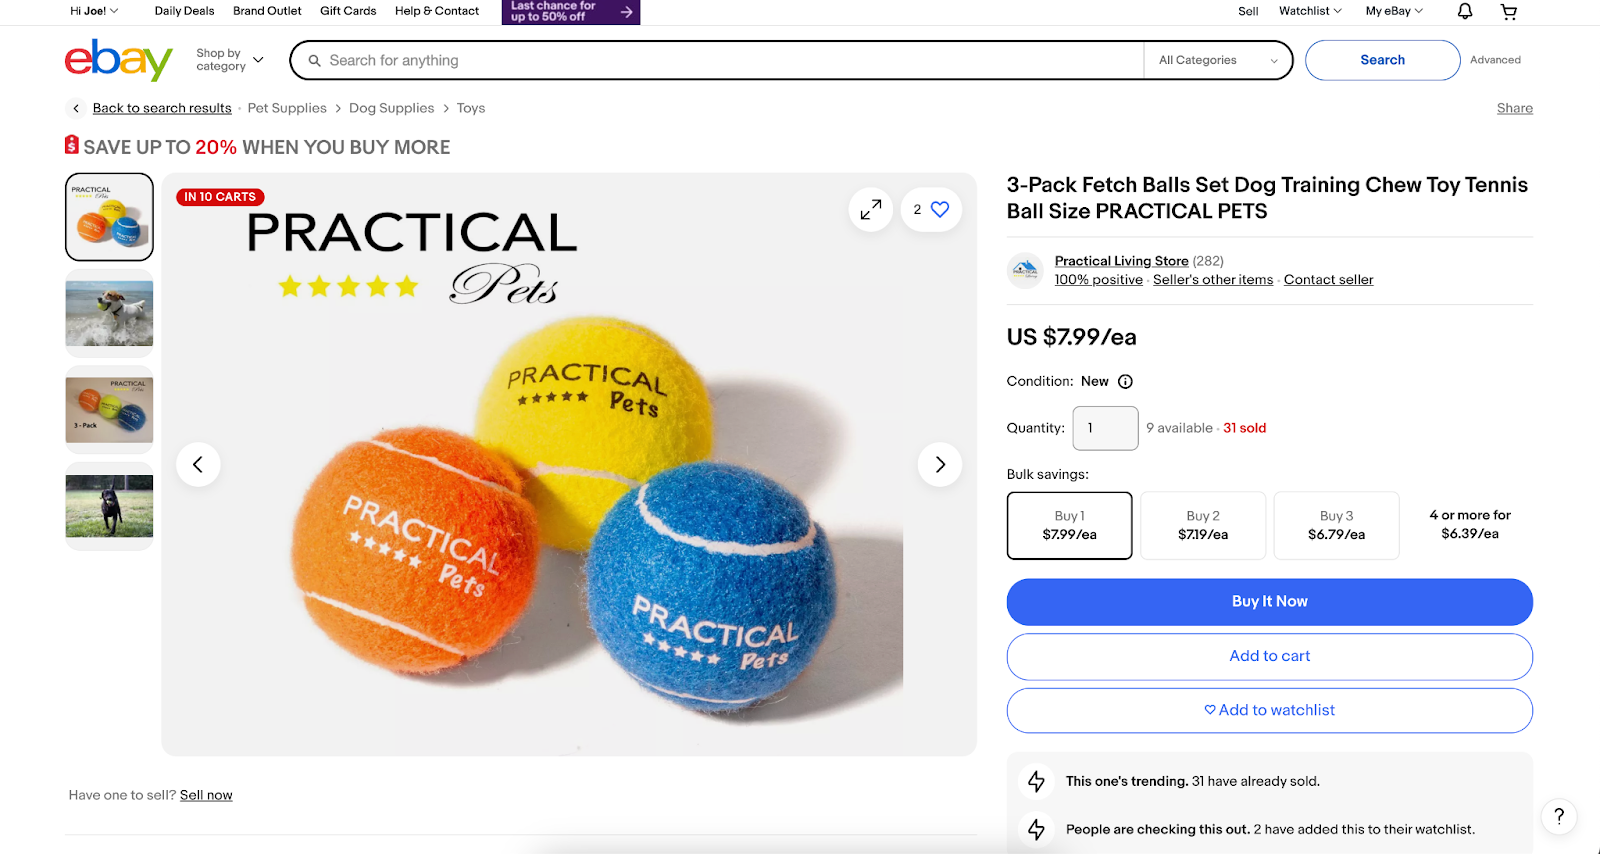
Task: Click the Practical Living Store avatar
Action: (1024, 270)
